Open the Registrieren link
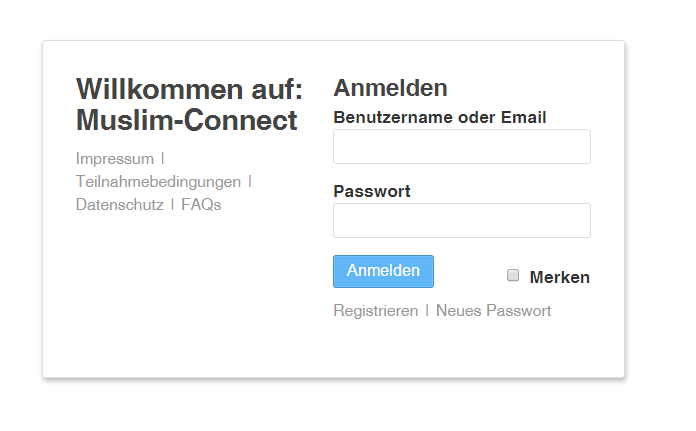Screen dimensions: 696x431 coord(375,310)
